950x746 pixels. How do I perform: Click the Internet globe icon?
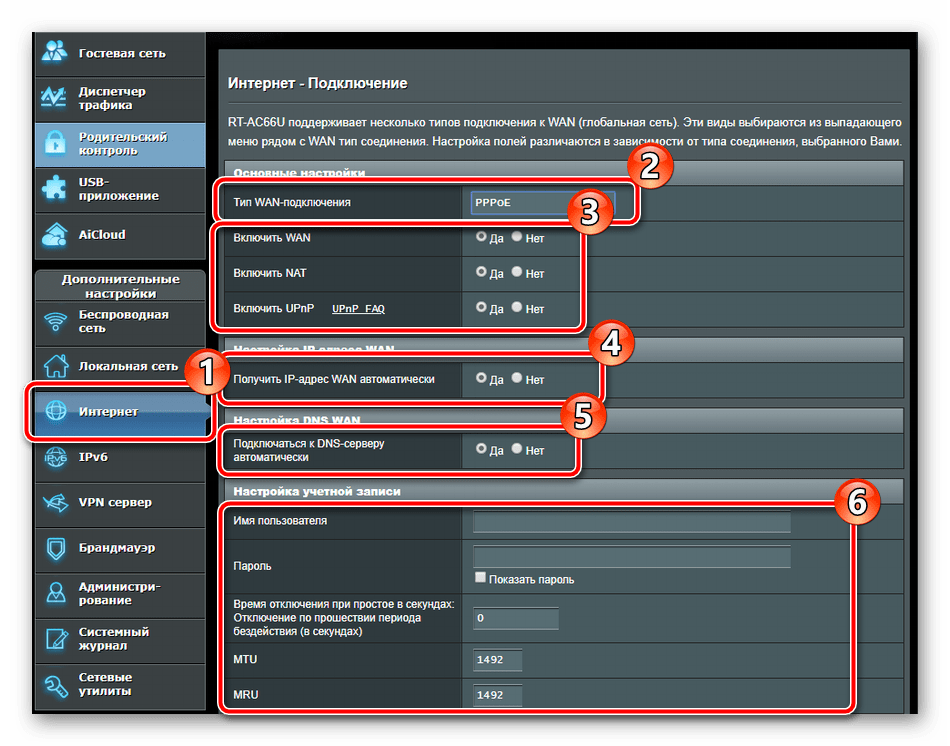click(x=56, y=411)
